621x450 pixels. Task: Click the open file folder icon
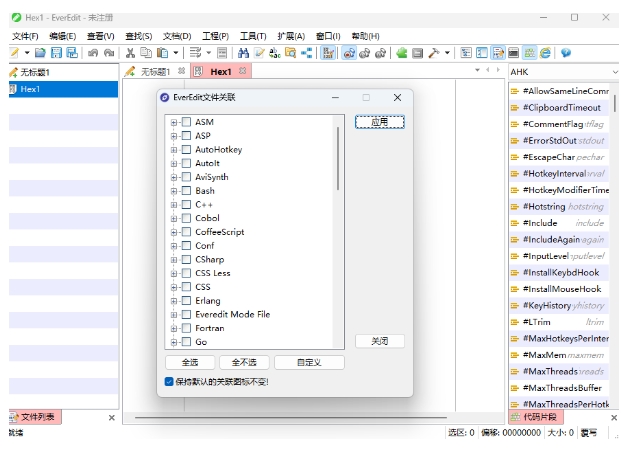[x=40, y=53]
